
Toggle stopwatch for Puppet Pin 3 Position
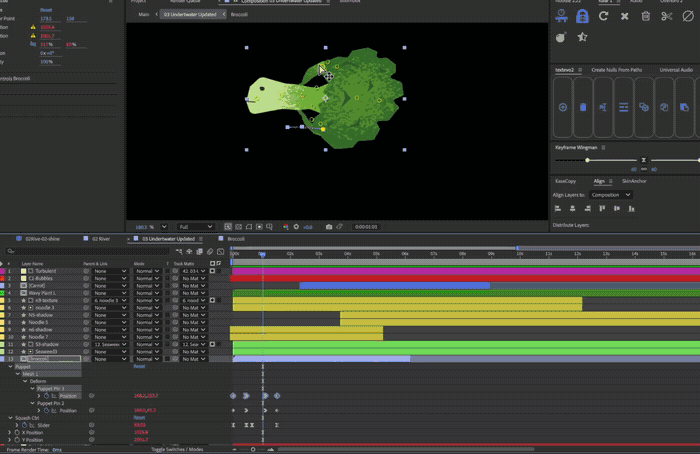click(46, 396)
